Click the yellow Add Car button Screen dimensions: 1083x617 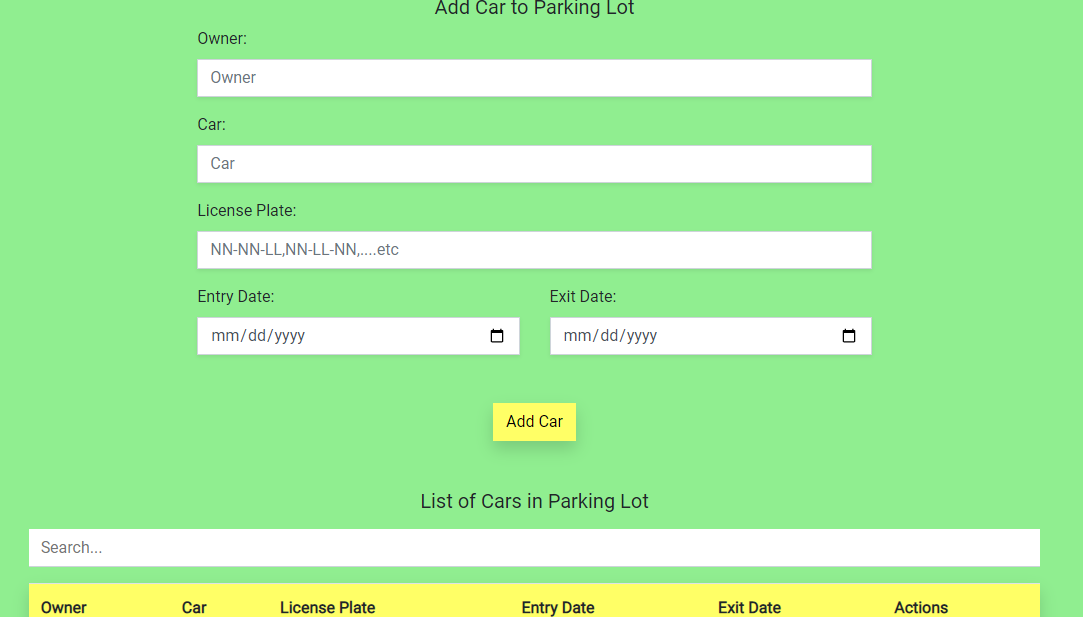pyautogui.click(x=534, y=421)
